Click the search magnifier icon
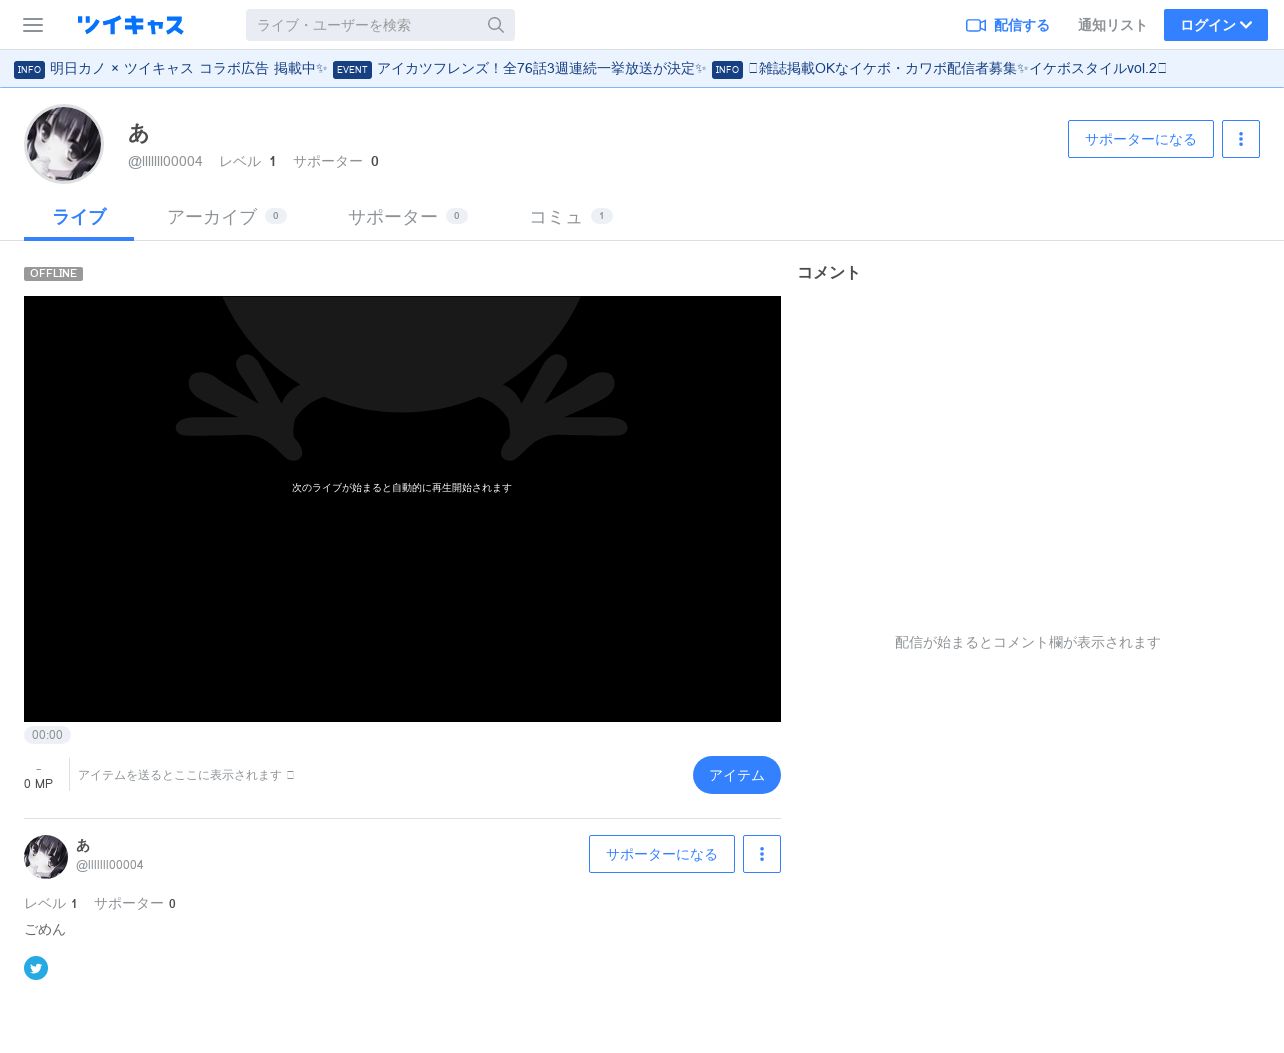 tap(496, 25)
